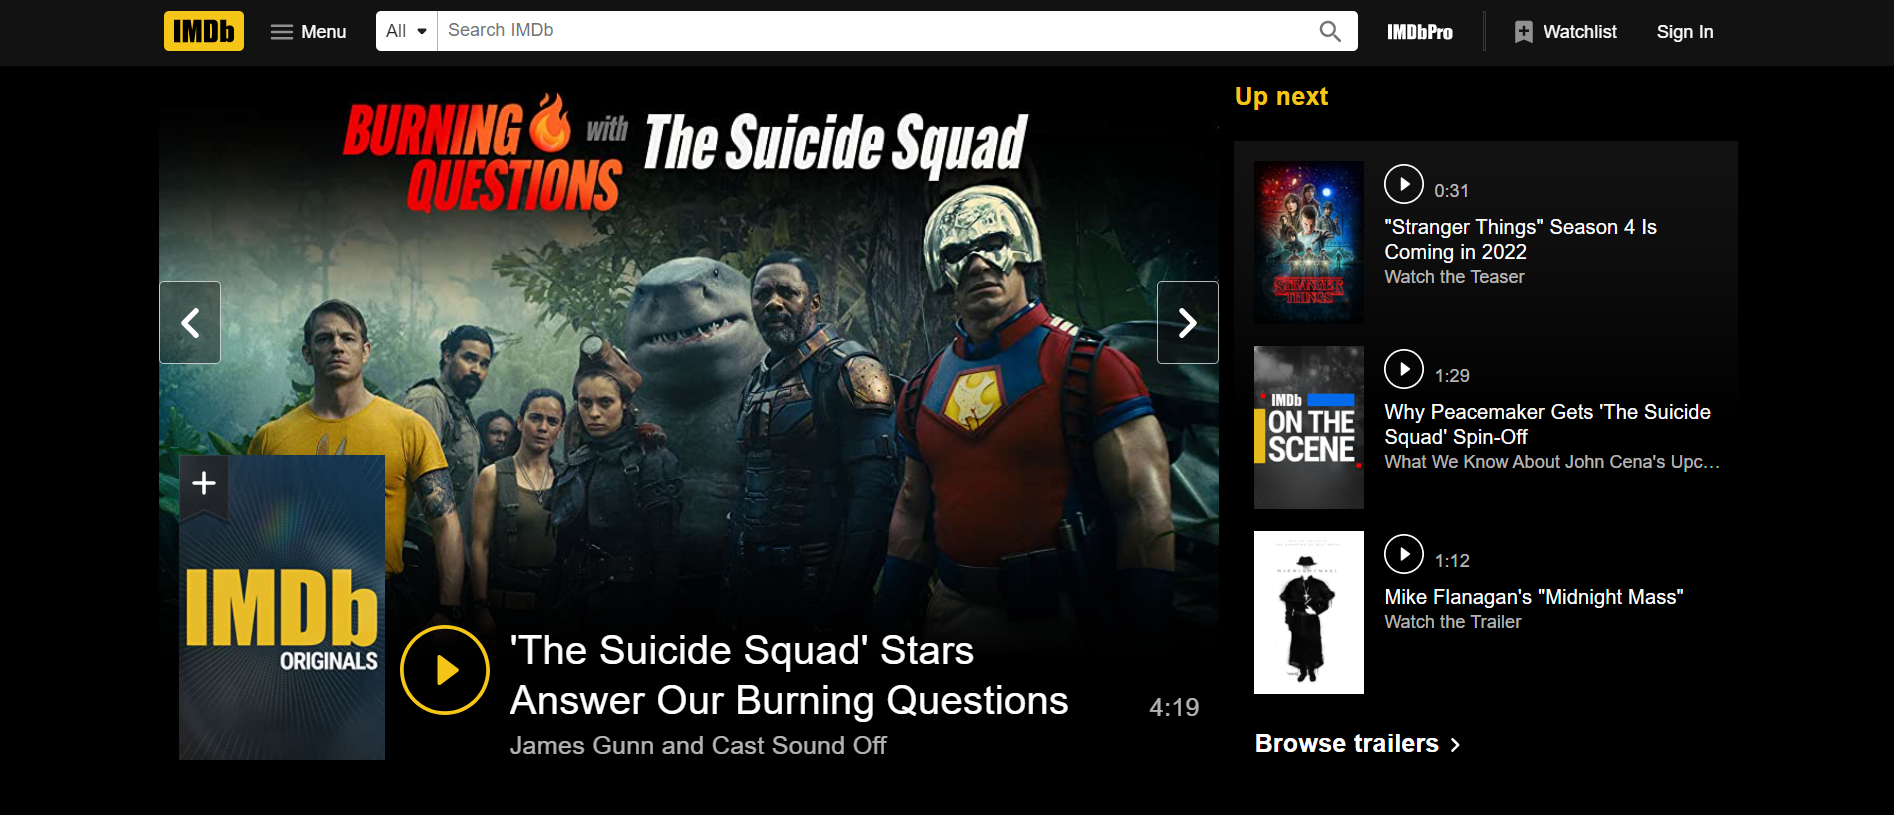The height and width of the screenshot is (815, 1894).
Task: Focus the Search IMDb input field
Action: pyautogui.click(x=870, y=31)
